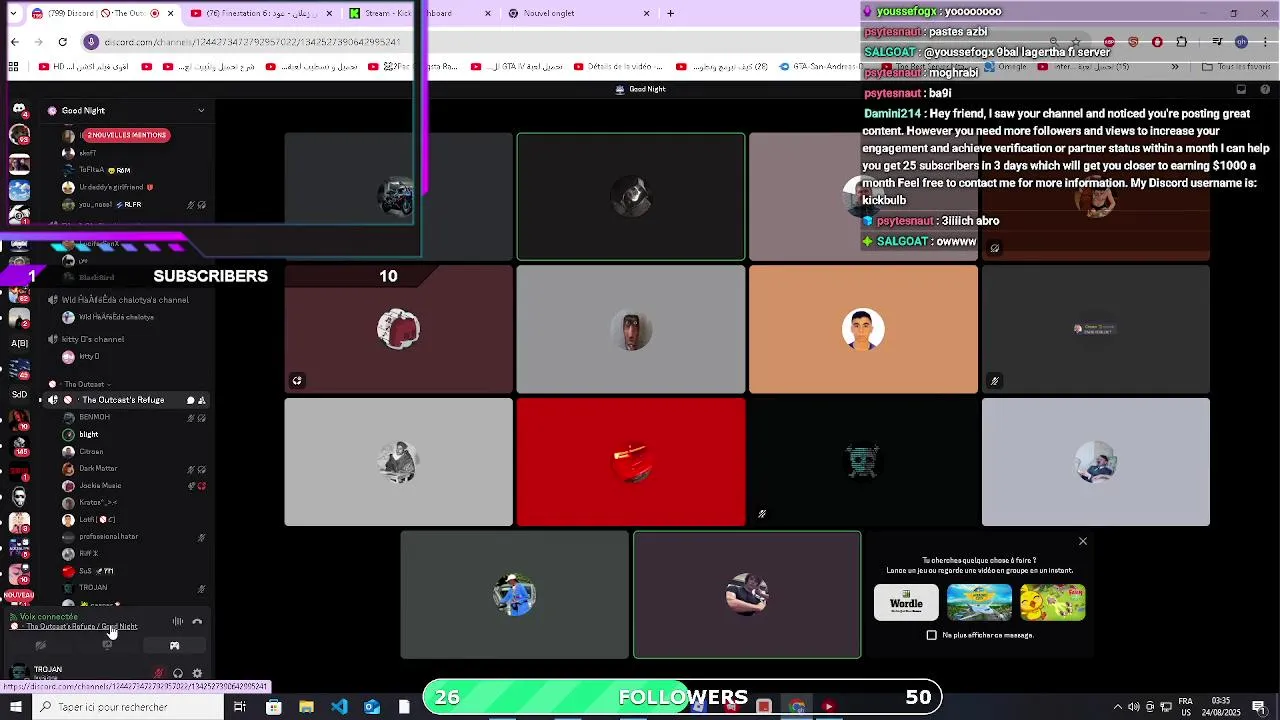Select user Riff X in voice list
Viewport: 1280px width, 720px height.
click(x=88, y=554)
